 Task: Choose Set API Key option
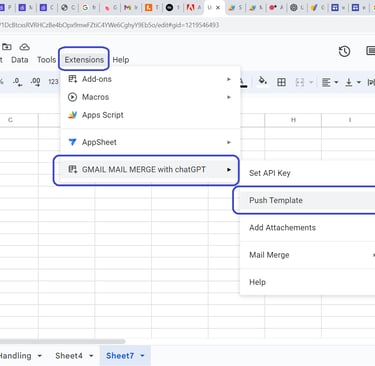click(x=307, y=173)
